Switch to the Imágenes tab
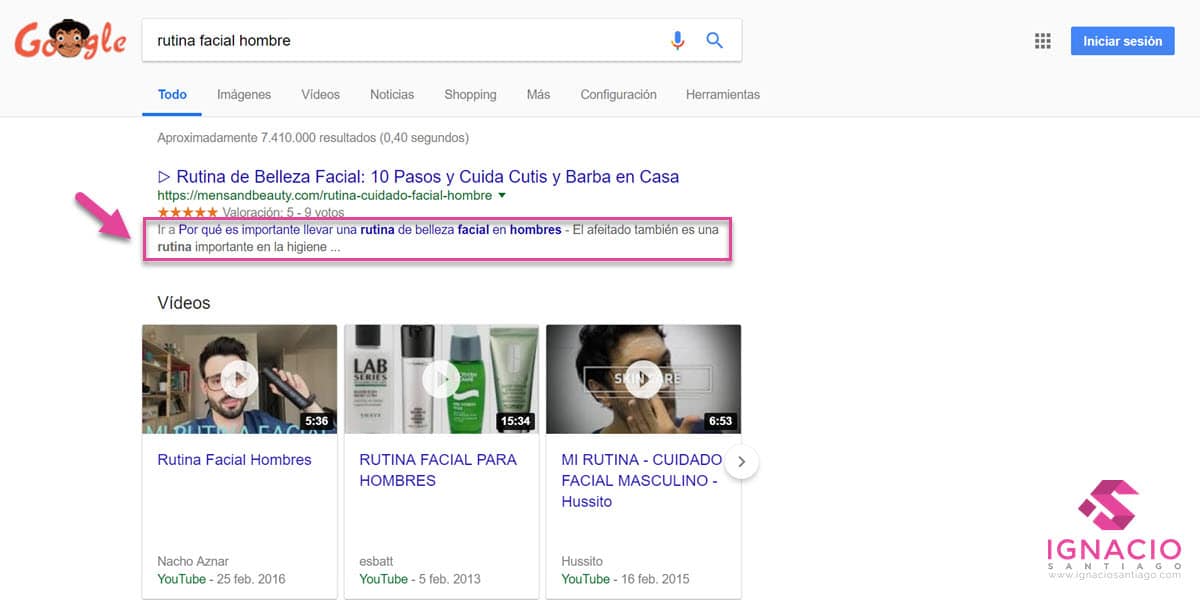The width and height of the screenshot is (1200, 600). tap(244, 94)
